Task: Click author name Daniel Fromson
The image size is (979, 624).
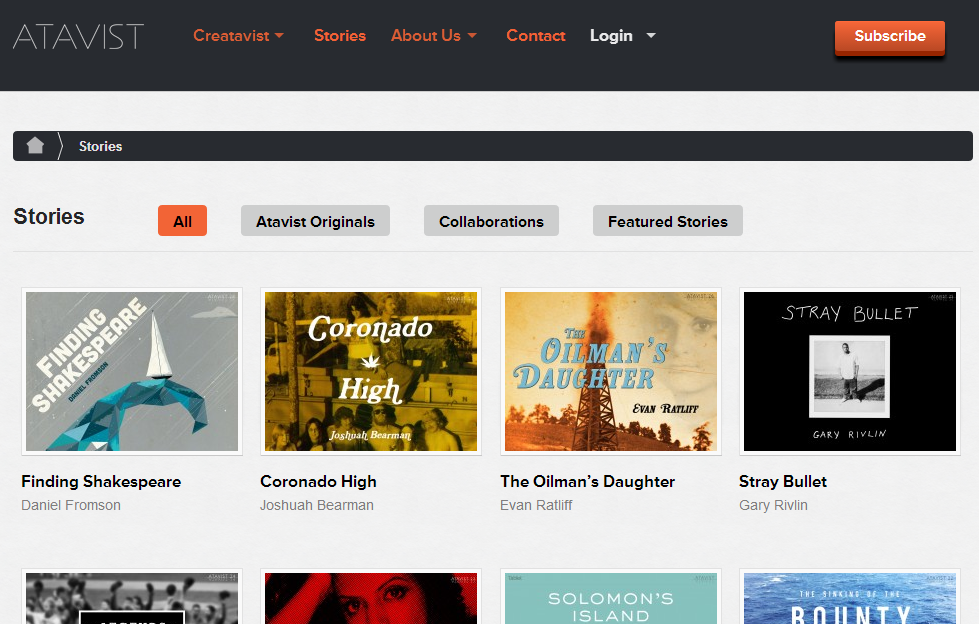Action: pyautogui.click(x=71, y=505)
